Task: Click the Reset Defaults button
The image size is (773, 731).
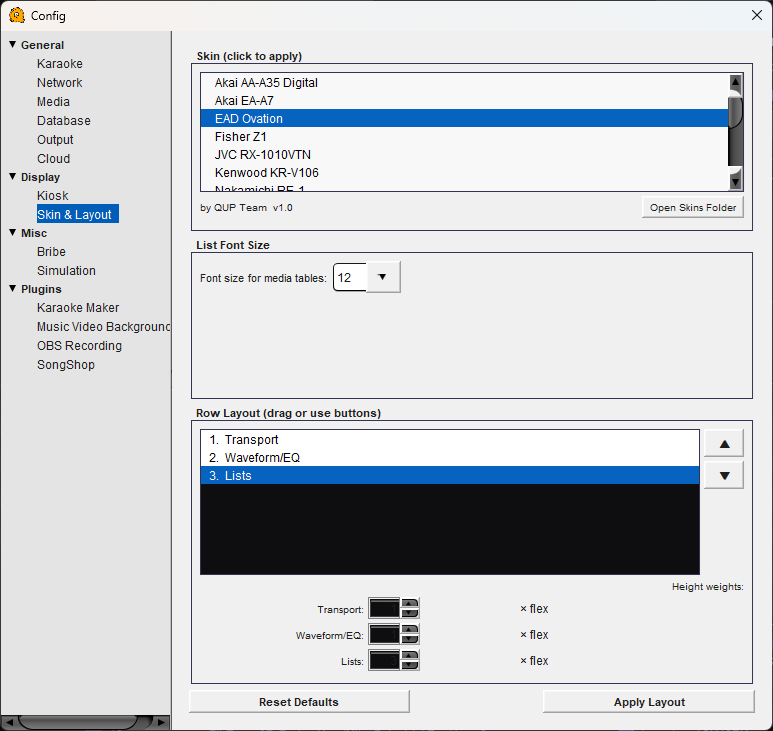Action: pos(299,701)
